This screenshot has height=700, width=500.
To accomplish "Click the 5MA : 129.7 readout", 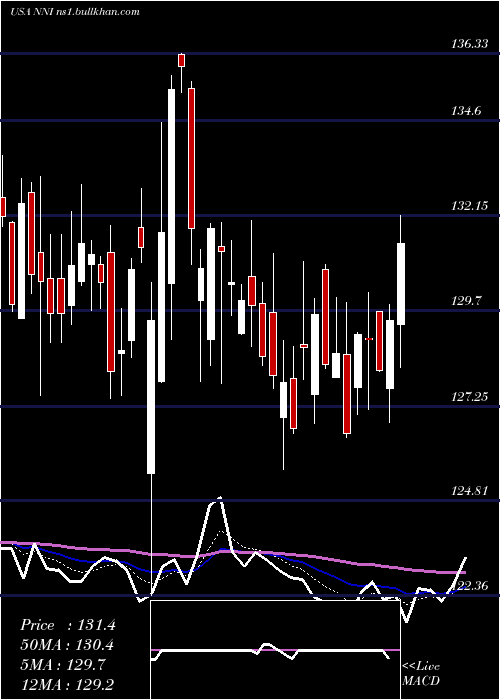I will point(63,665).
